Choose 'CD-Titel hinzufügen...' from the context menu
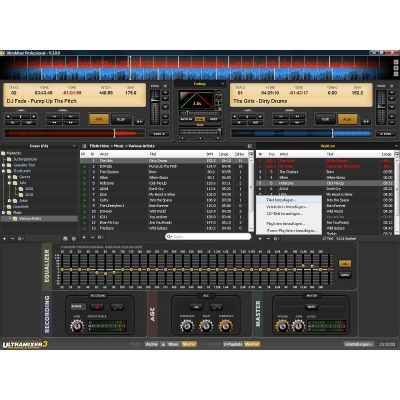Screen dimensions: 400x400 click(289, 214)
